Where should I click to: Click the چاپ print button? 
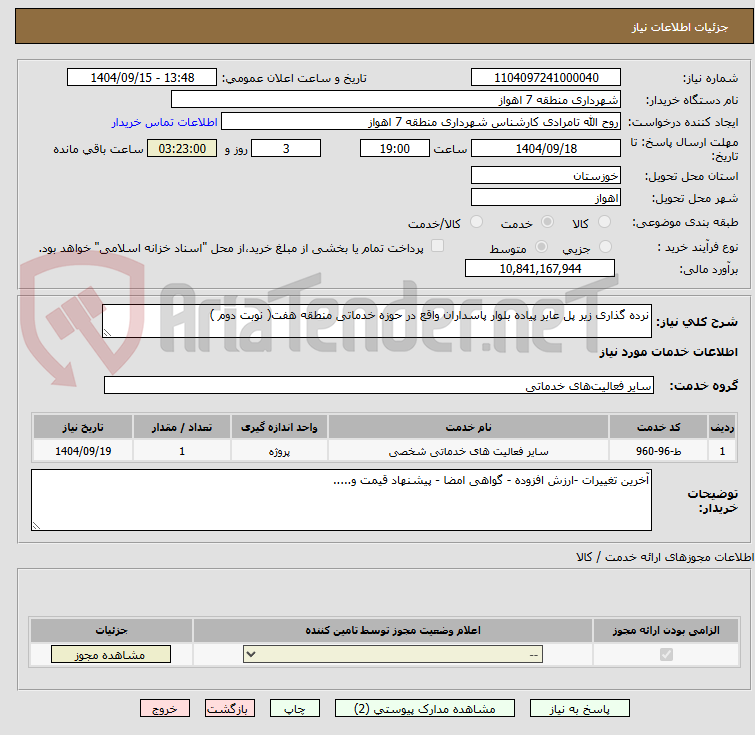coord(295,709)
